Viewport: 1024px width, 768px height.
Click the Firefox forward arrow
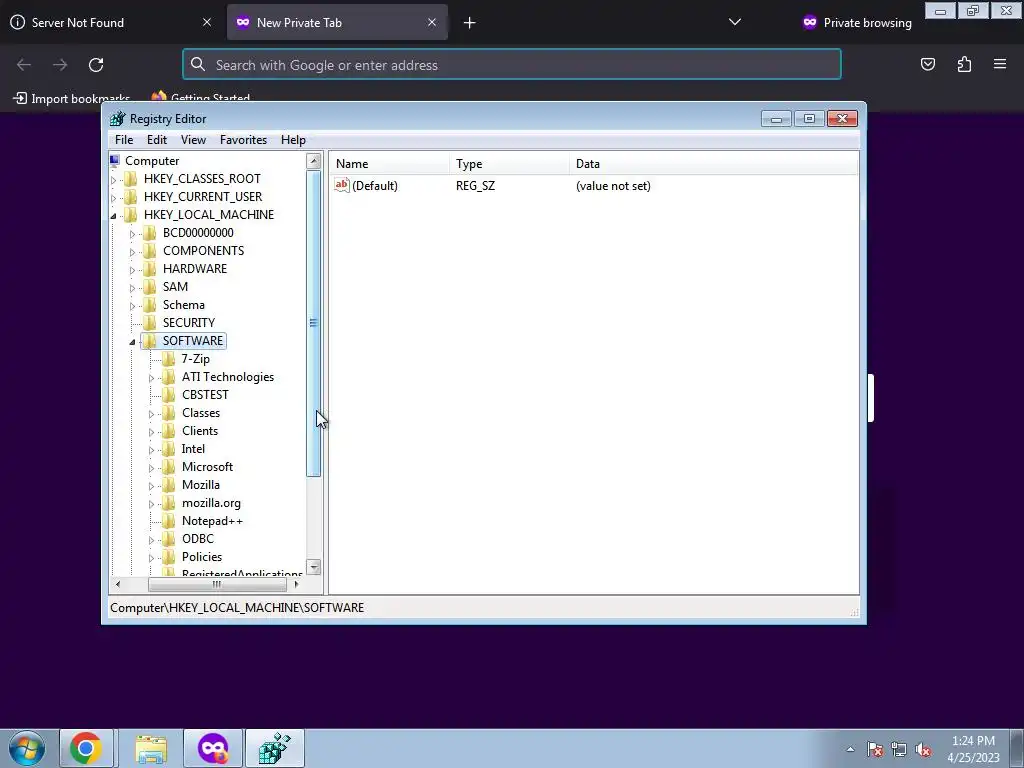[60, 65]
